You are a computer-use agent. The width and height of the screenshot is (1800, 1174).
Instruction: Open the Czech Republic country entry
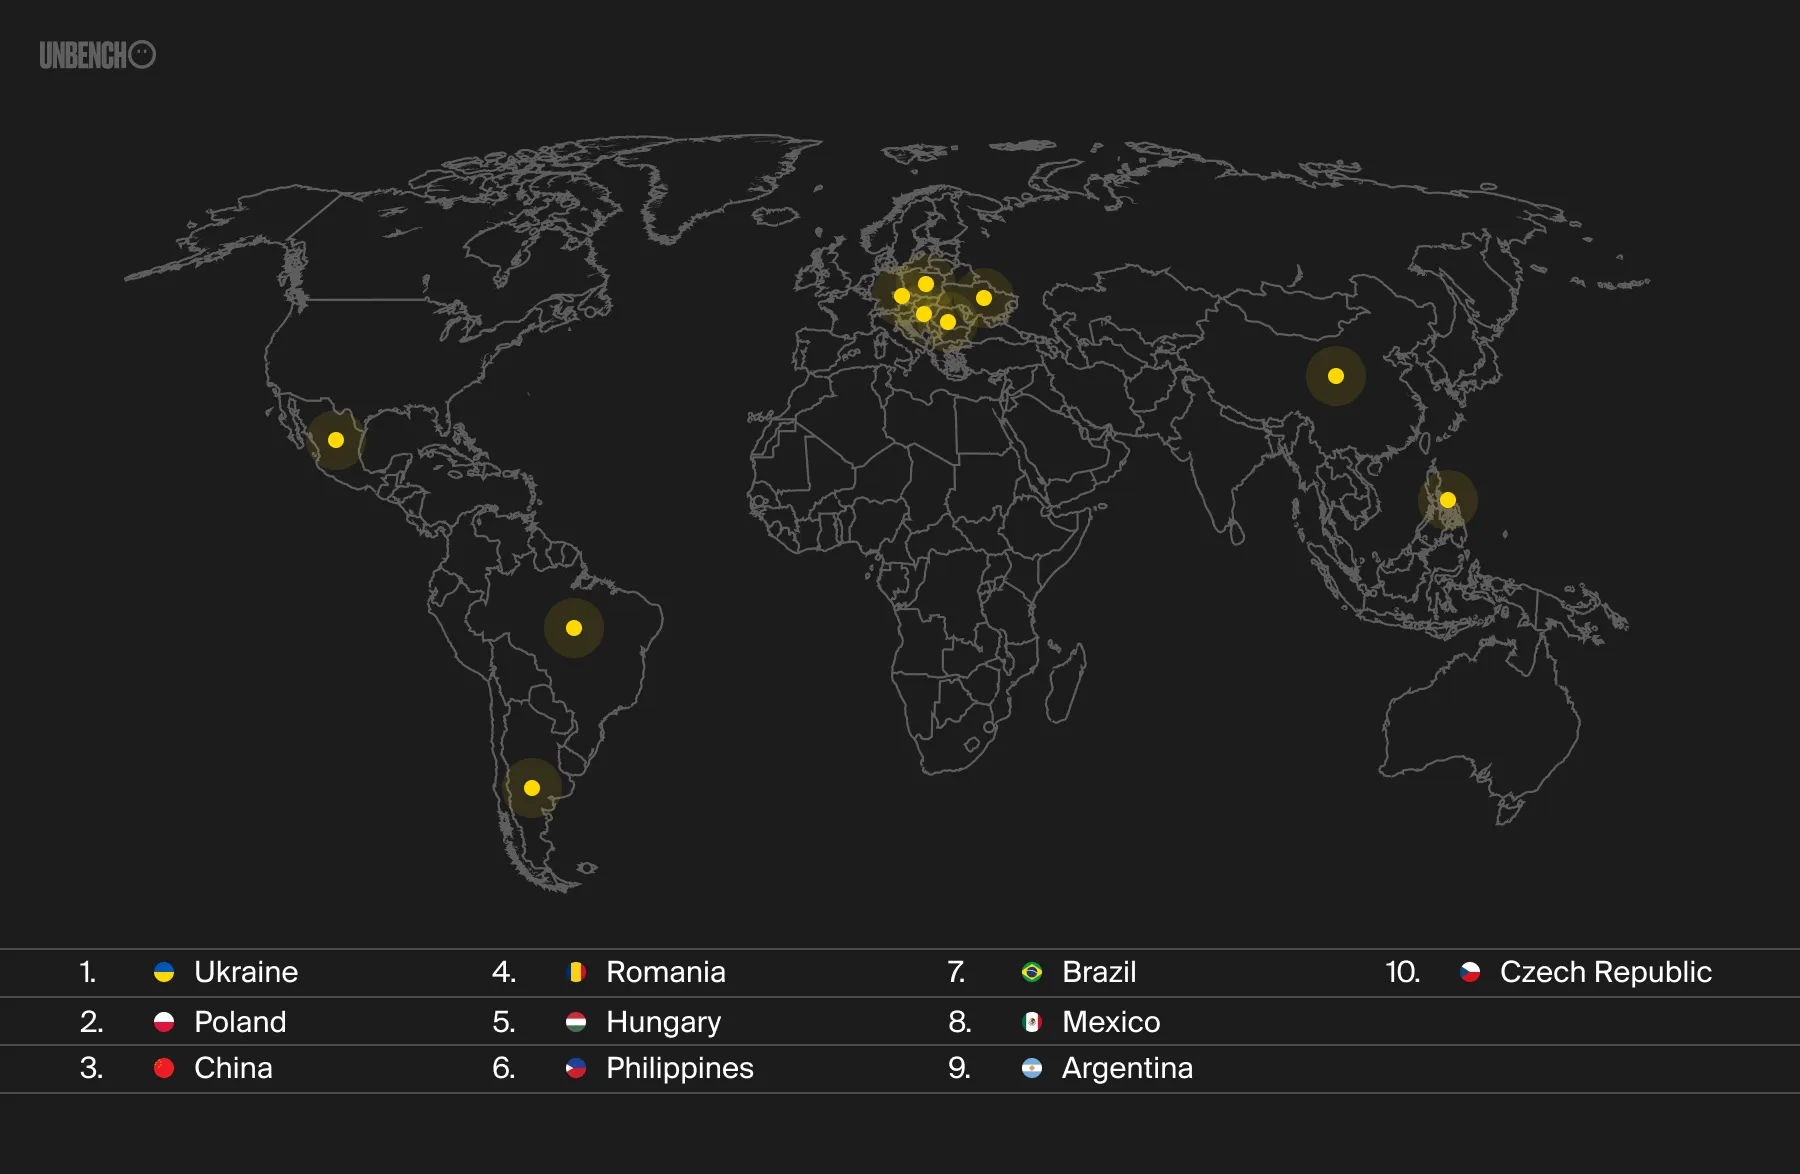point(1604,972)
